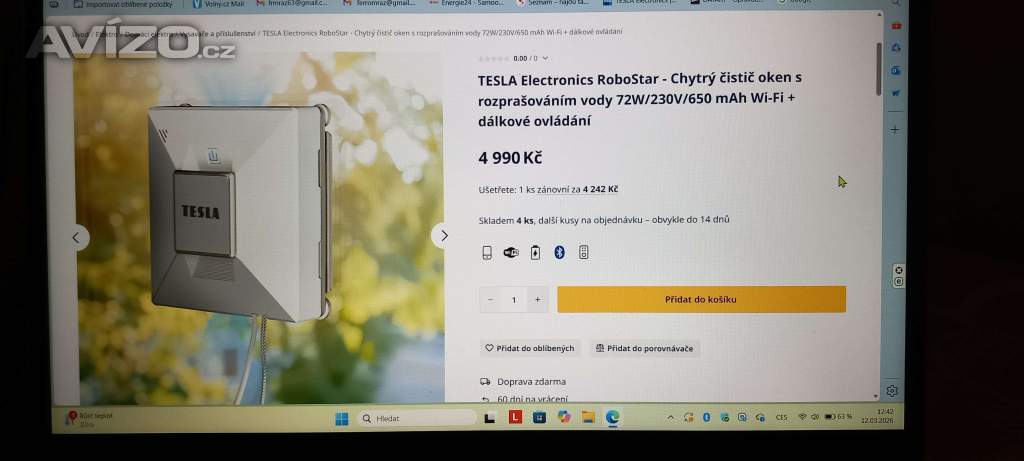Show next product image with right arrow
1024x461 pixels.
[x=443, y=236]
